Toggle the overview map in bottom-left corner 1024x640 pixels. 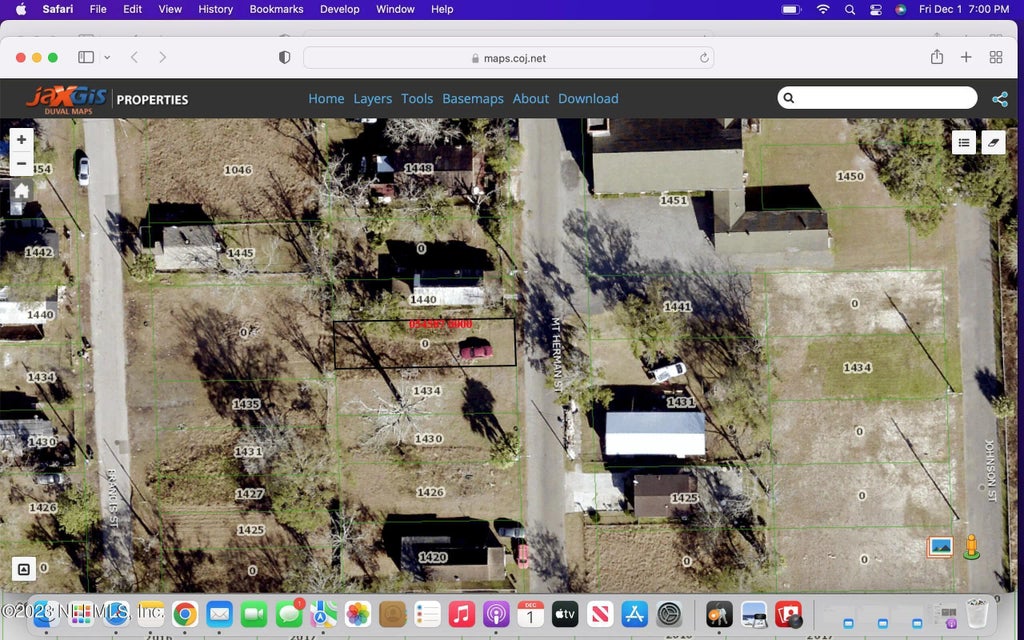(x=23, y=569)
